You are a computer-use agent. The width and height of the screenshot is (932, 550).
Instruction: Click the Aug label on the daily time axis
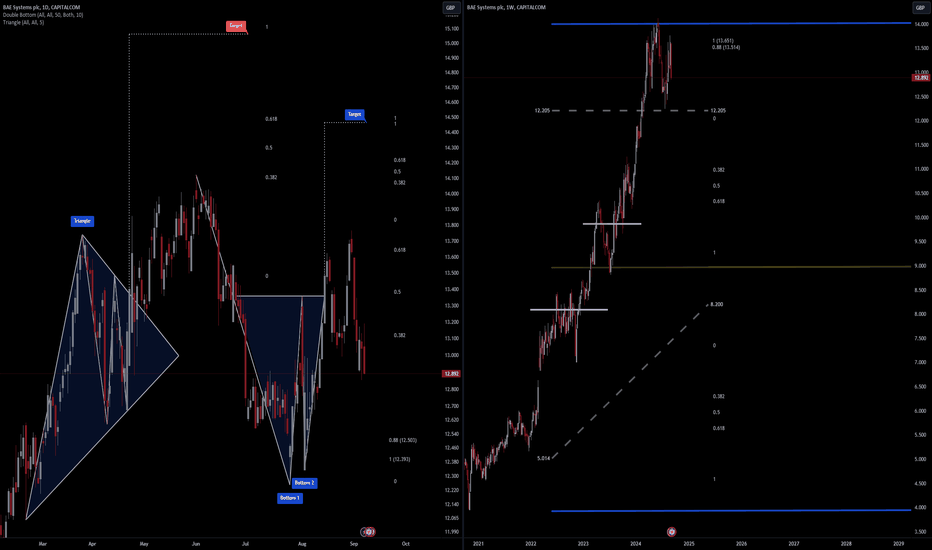pos(302,543)
